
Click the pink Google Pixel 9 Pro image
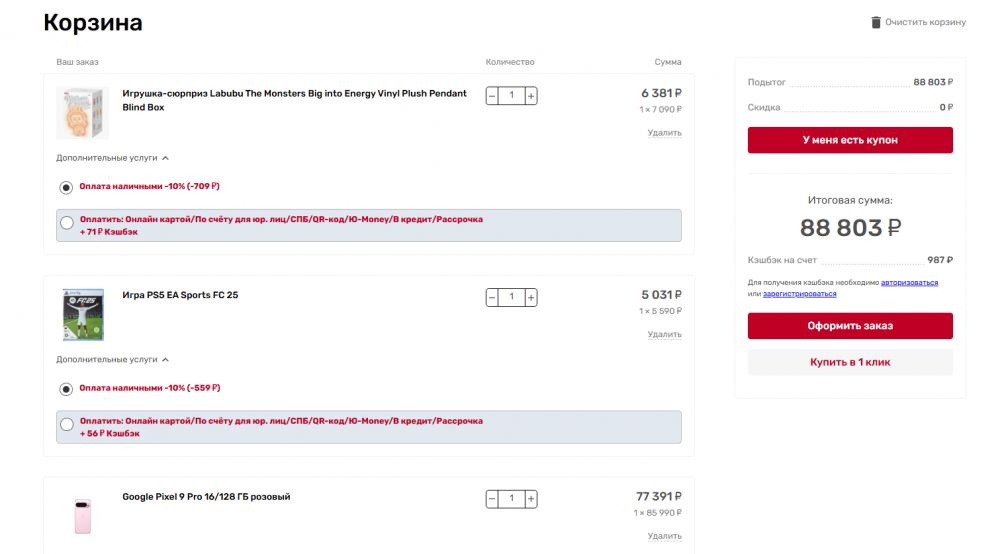click(82, 516)
